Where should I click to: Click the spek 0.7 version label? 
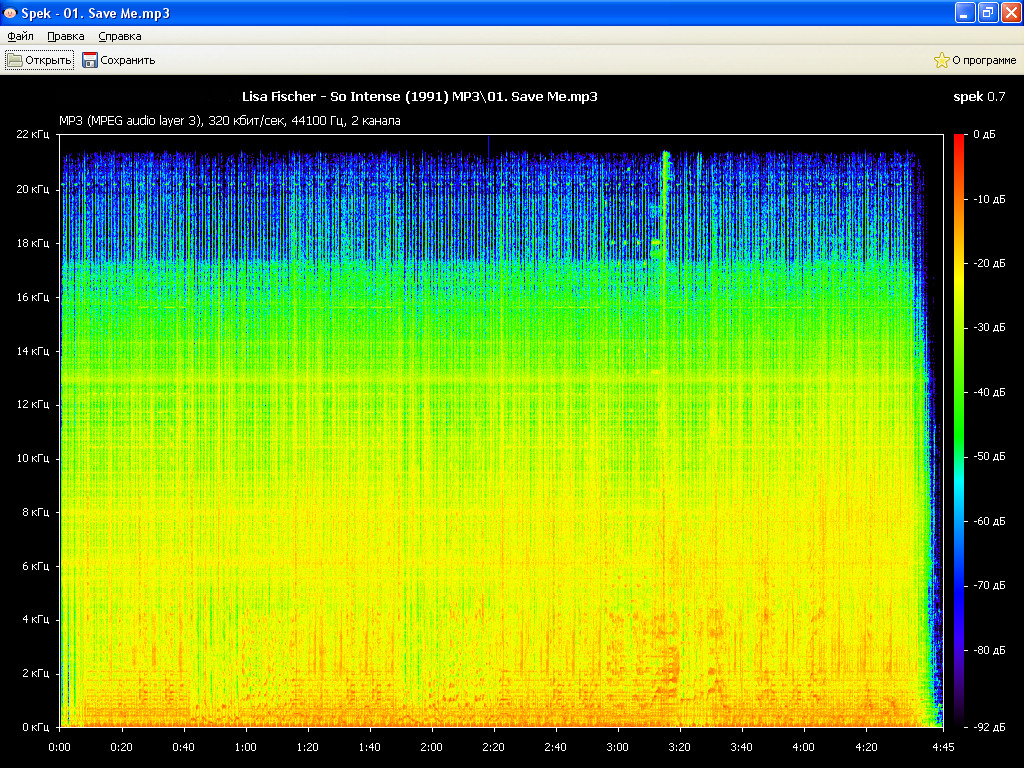pos(980,97)
